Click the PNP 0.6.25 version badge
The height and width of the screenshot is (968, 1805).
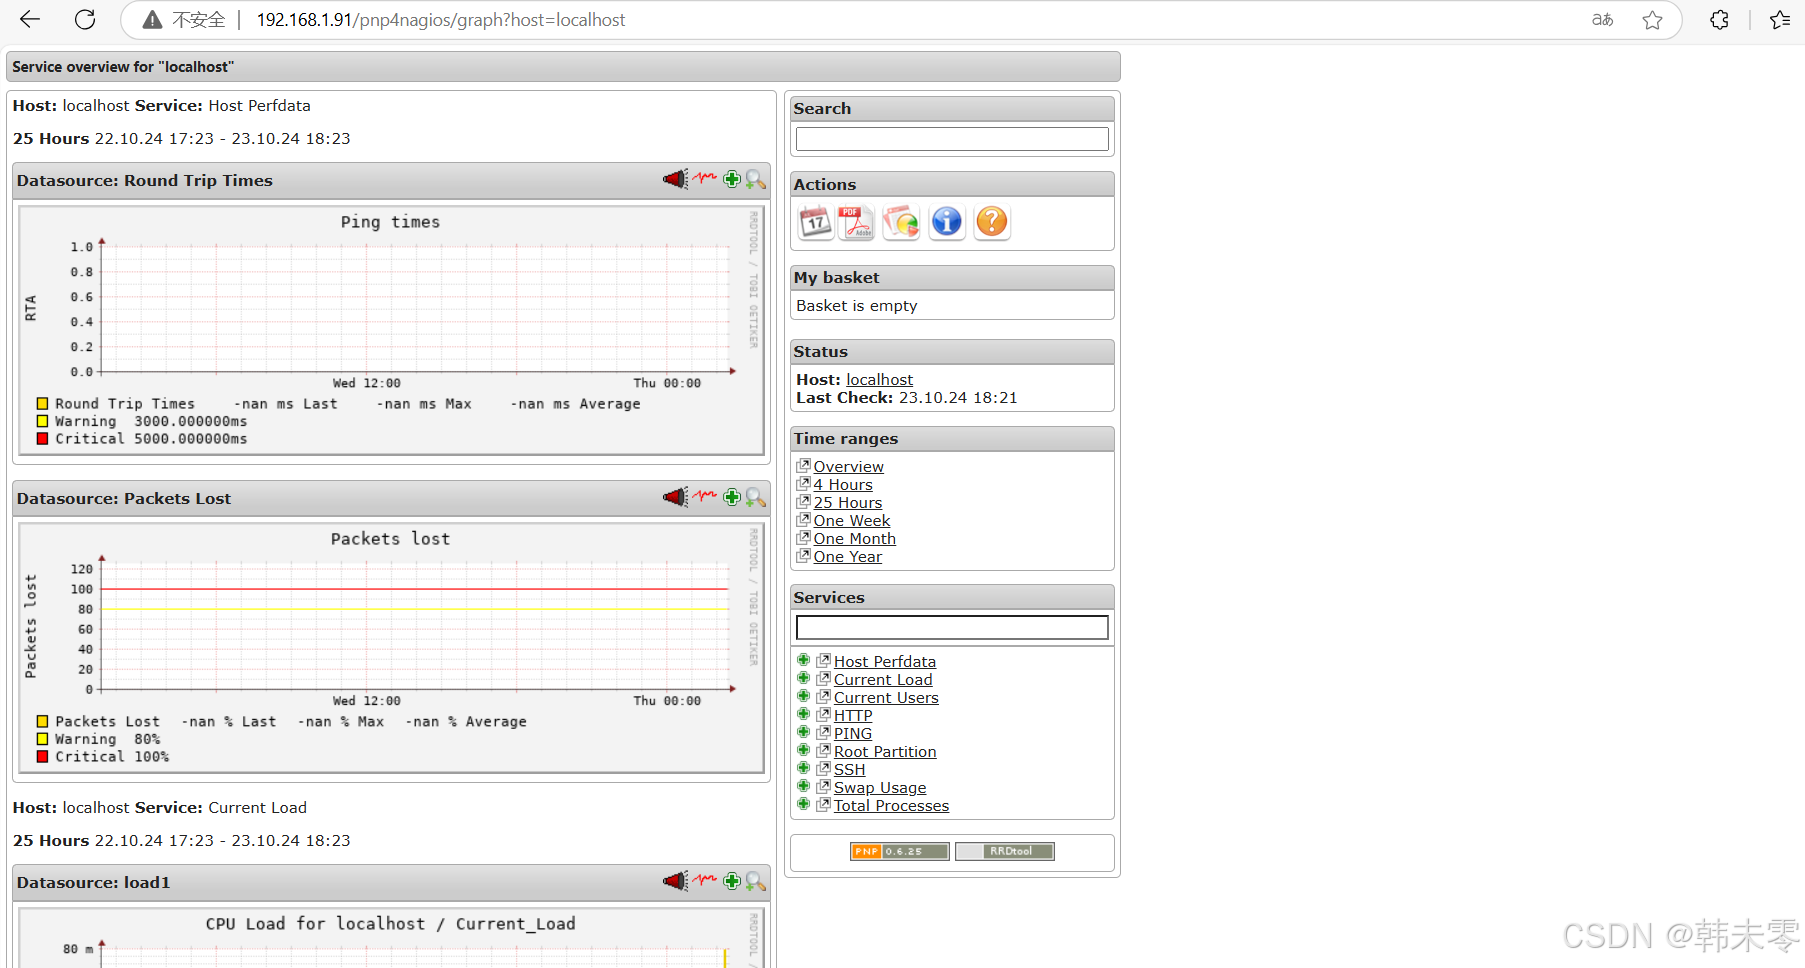[899, 851]
